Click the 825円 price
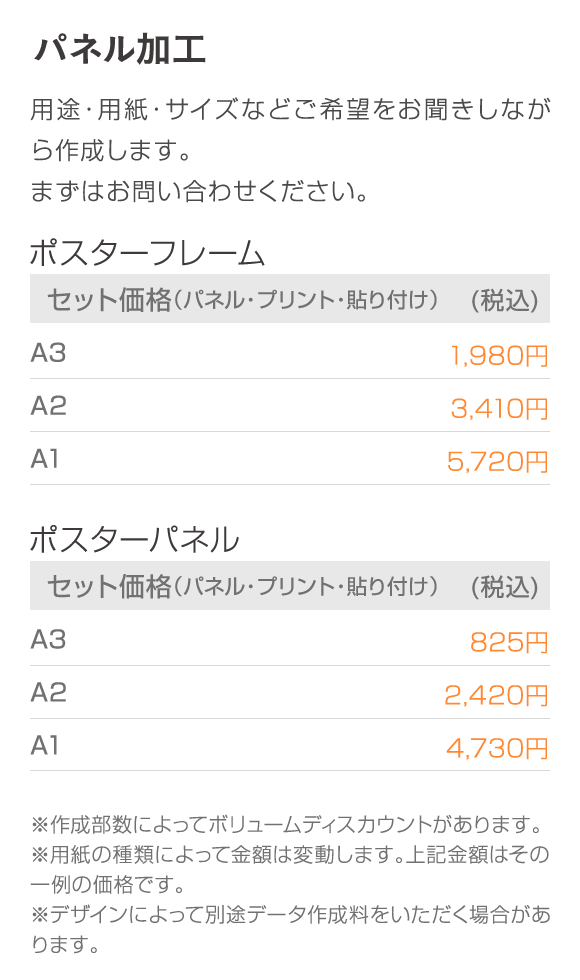Image resolution: width=580 pixels, height=980 pixels. [x=509, y=642]
